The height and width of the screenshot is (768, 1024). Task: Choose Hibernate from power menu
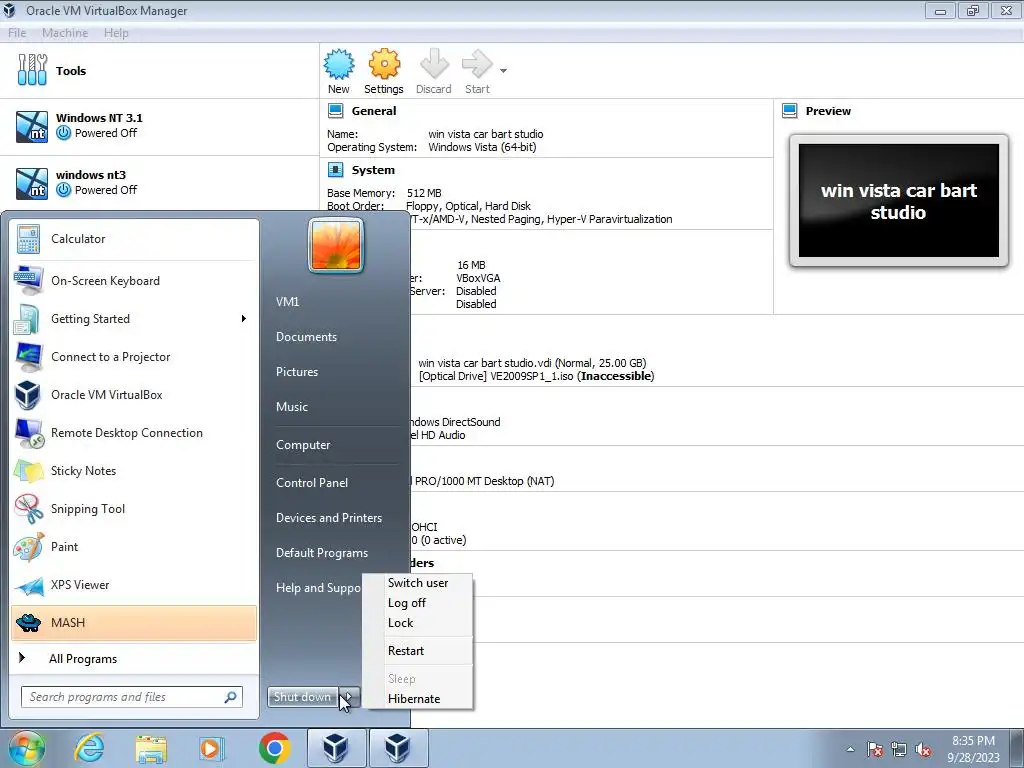pos(418,699)
